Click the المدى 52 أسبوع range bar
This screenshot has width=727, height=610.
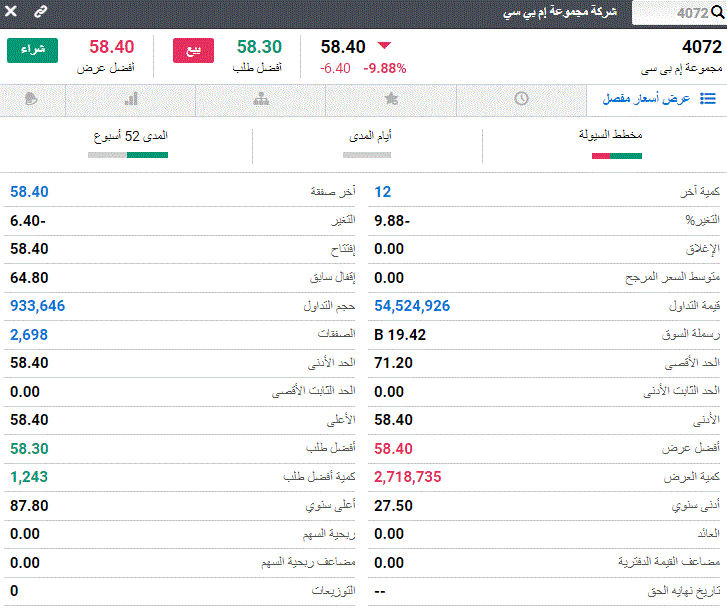pyautogui.click(x=128, y=155)
